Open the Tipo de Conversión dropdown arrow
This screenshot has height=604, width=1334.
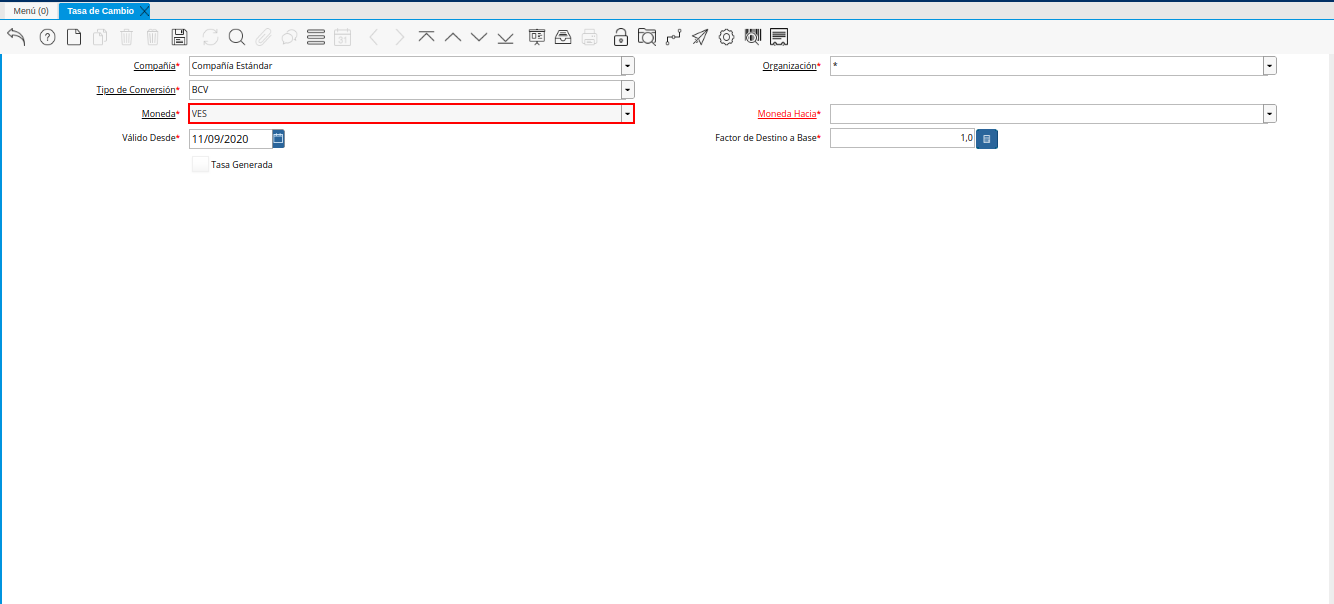(628, 90)
